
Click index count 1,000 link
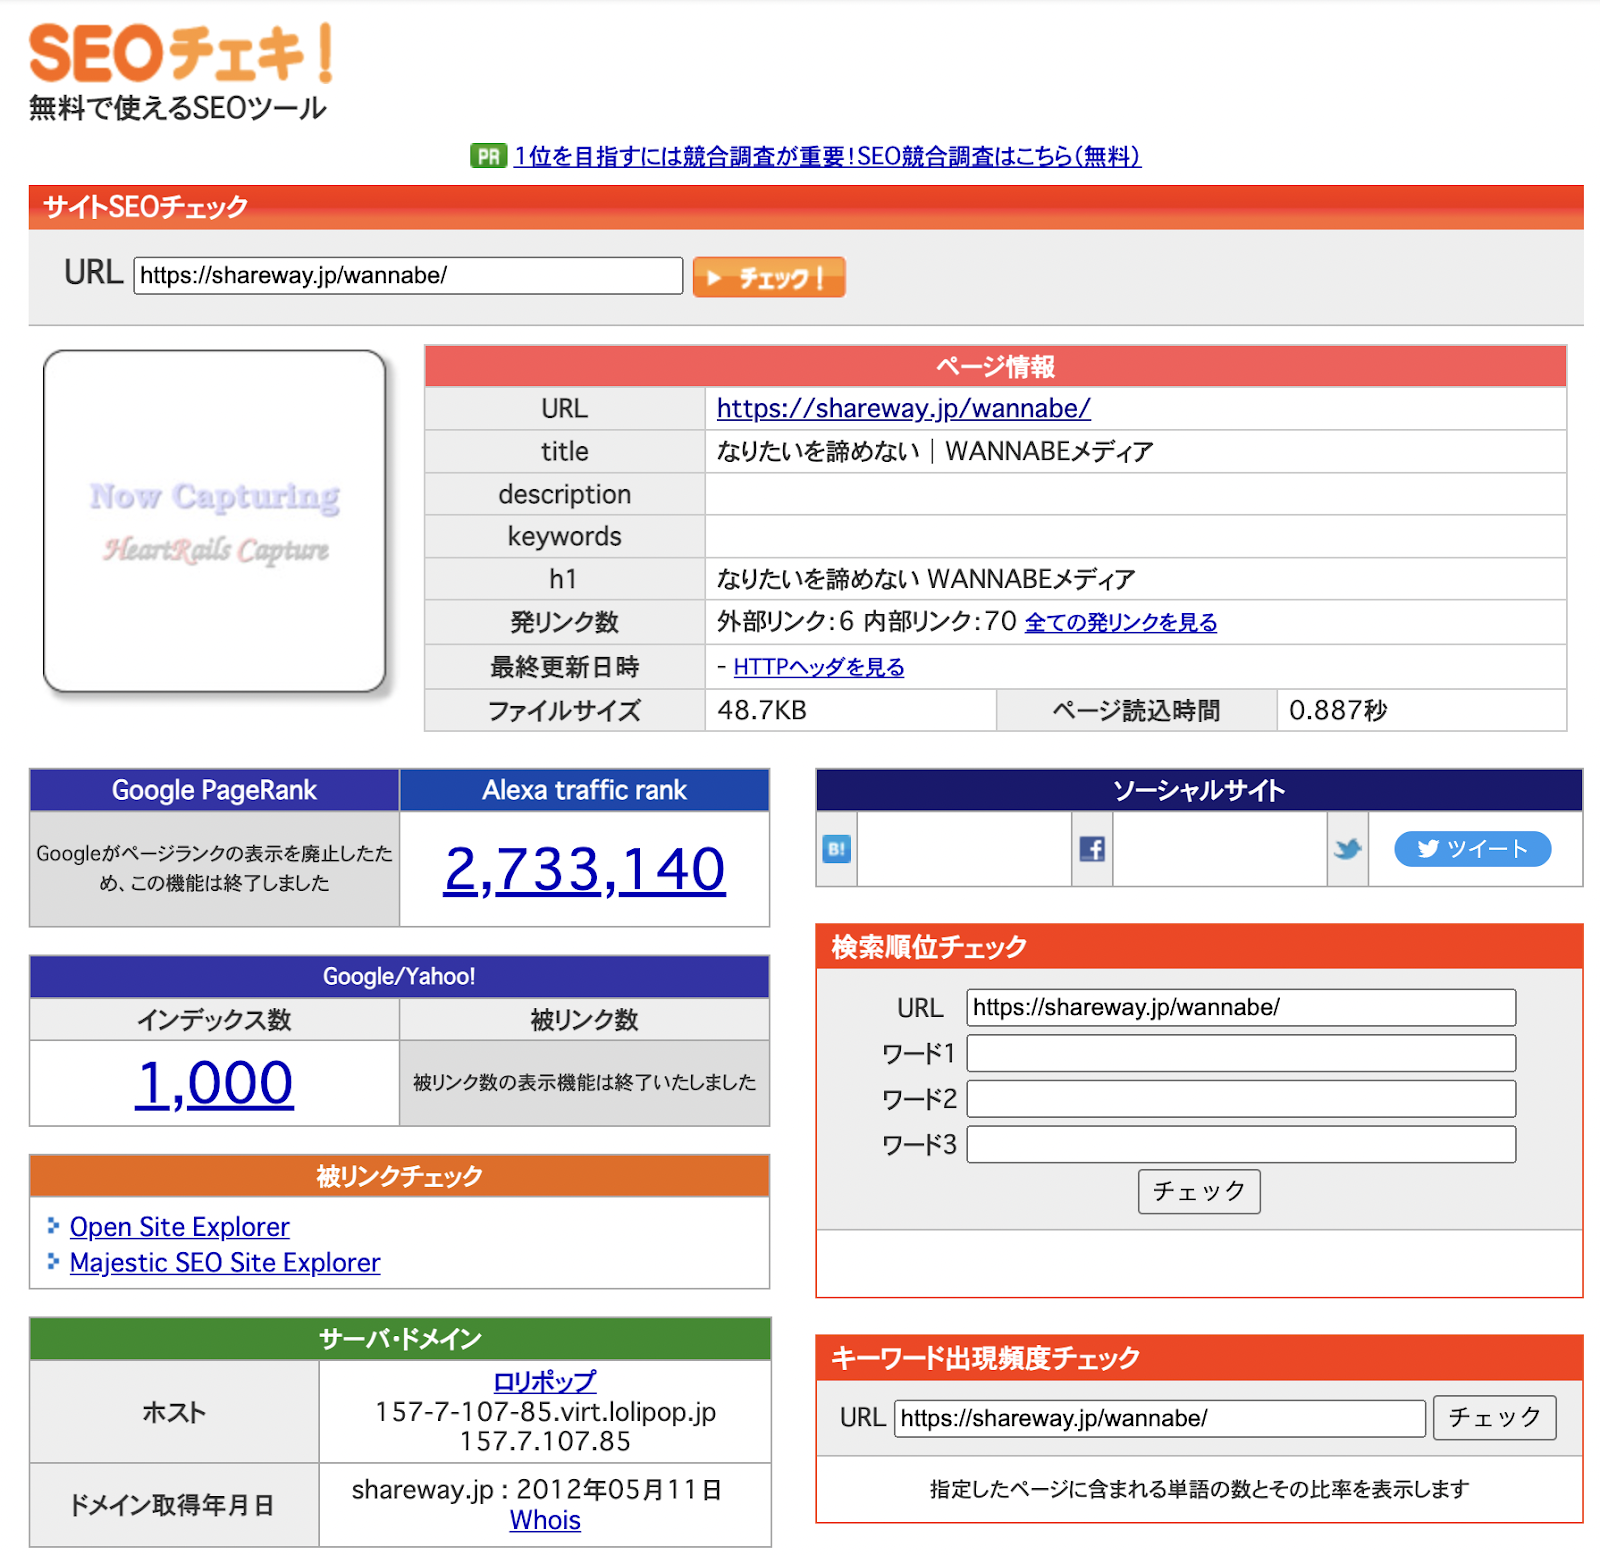pos(214,1083)
